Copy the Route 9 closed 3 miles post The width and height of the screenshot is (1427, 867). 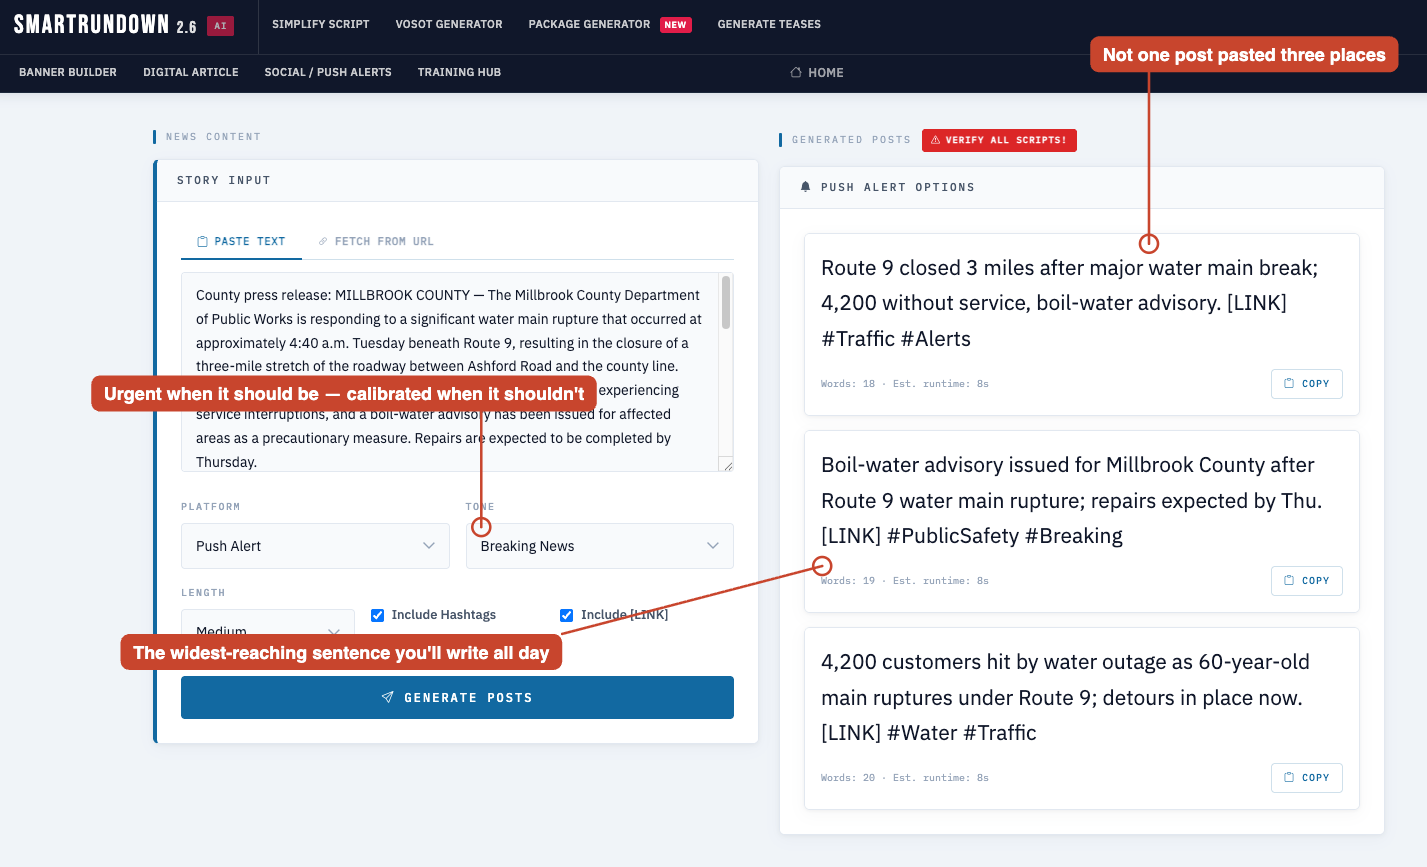click(1307, 384)
